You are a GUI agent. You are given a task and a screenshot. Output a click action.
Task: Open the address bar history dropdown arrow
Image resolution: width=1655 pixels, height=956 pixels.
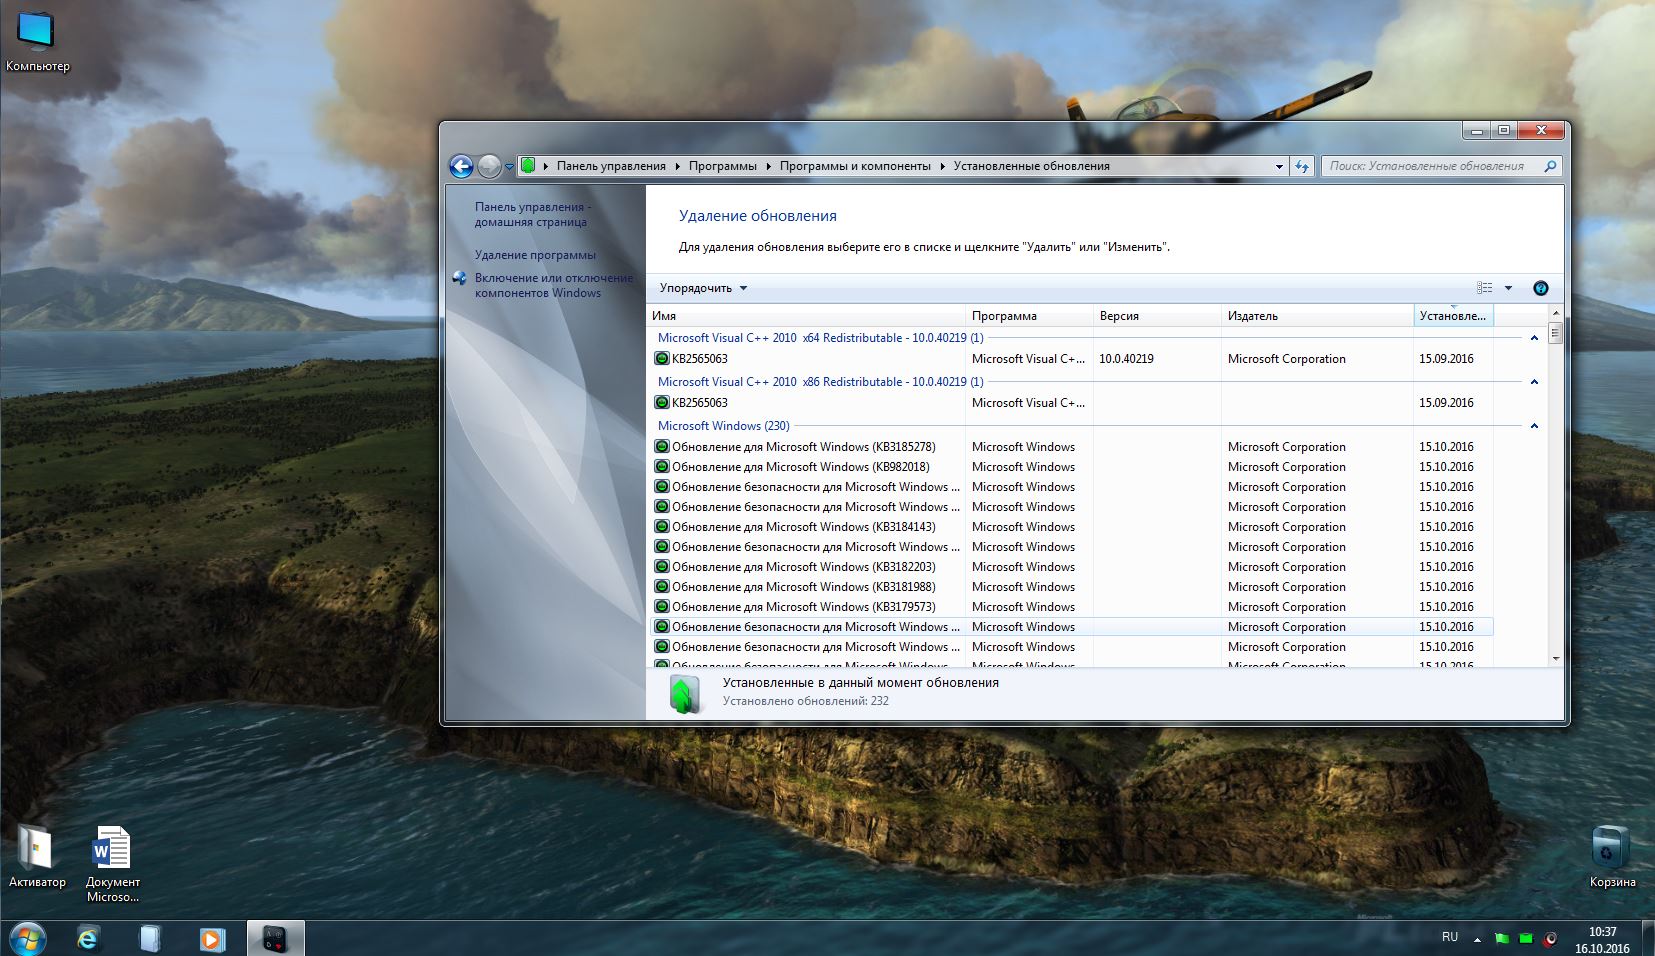click(1279, 167)
